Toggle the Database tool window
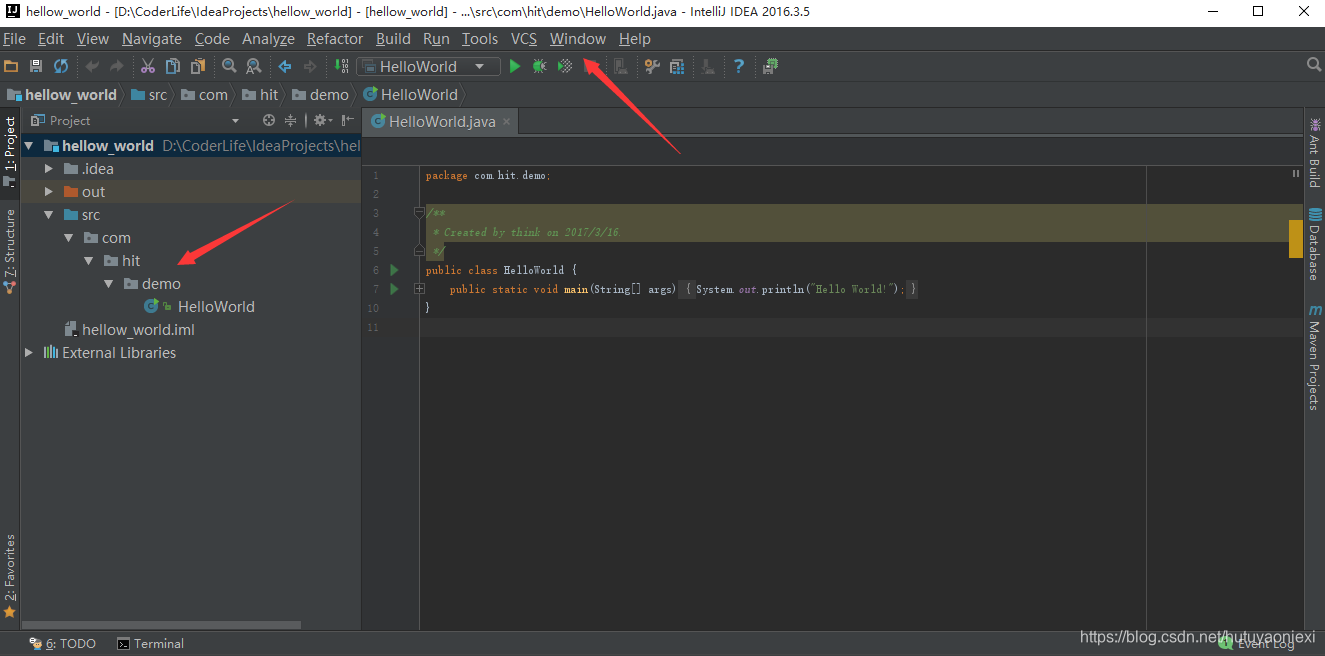 1315,245
